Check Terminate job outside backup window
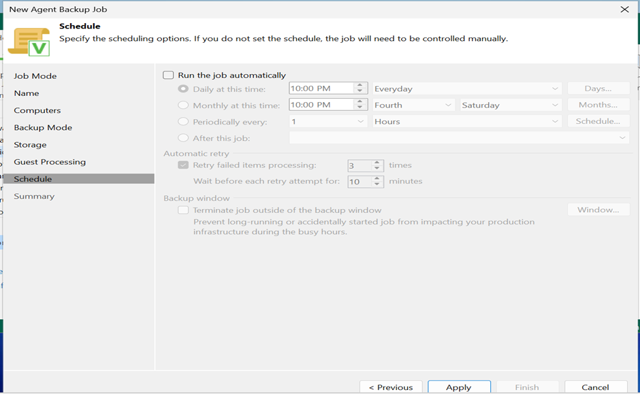The image size is (640, 394). pyautogui.click(x=183, y=210)
